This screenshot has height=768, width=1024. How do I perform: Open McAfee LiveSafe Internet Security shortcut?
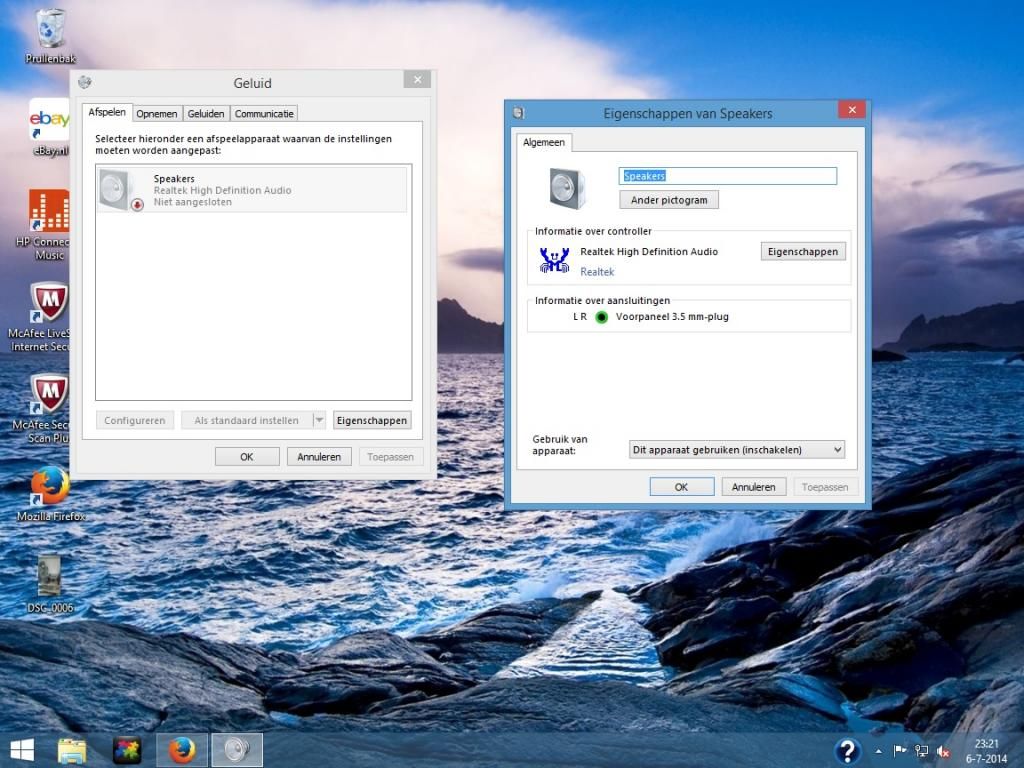point(49,303)
